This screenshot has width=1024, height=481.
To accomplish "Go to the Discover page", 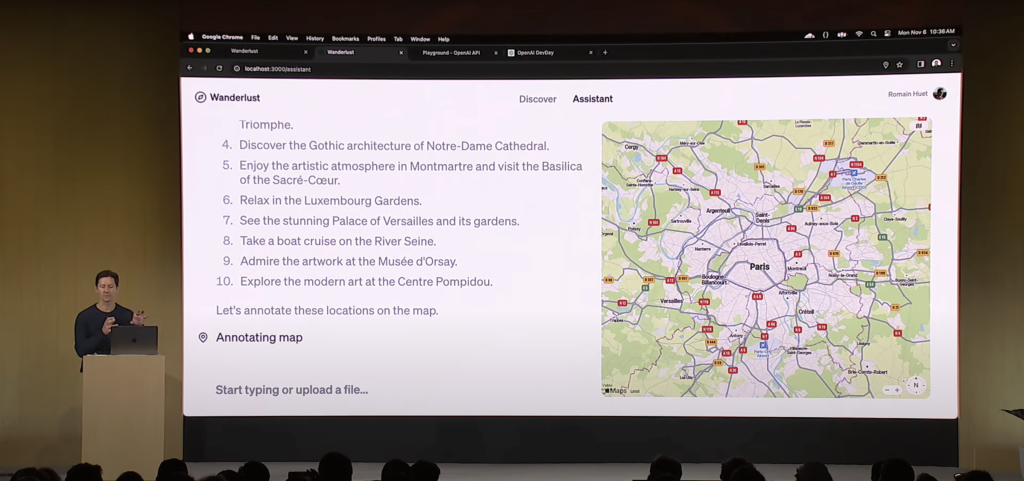I will 537,99.
